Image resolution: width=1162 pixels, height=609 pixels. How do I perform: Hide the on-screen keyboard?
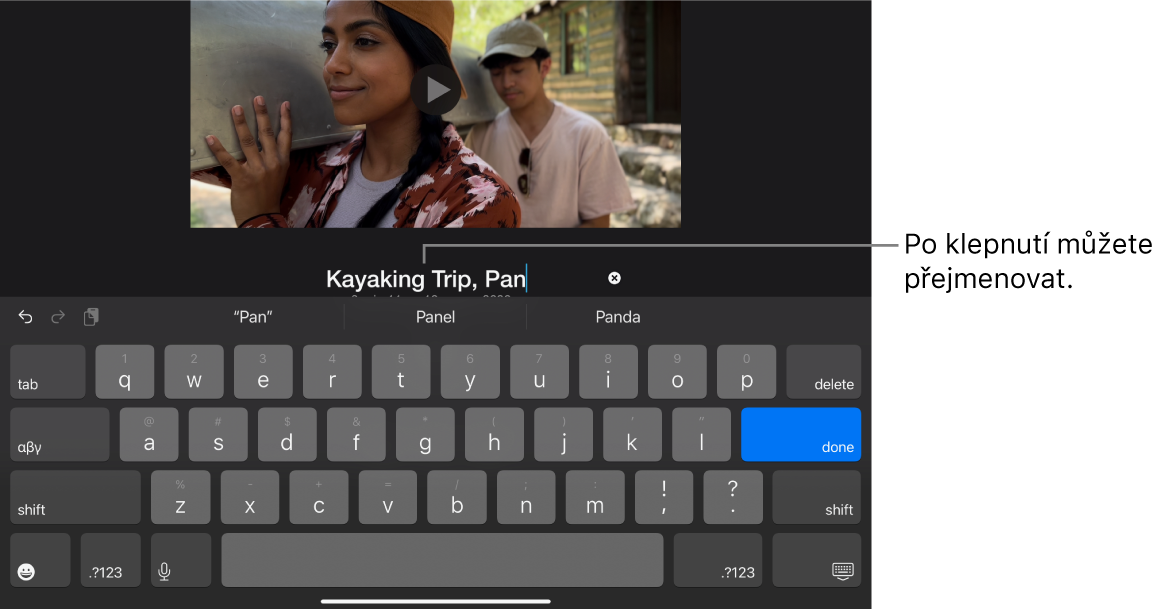point(817,560)
